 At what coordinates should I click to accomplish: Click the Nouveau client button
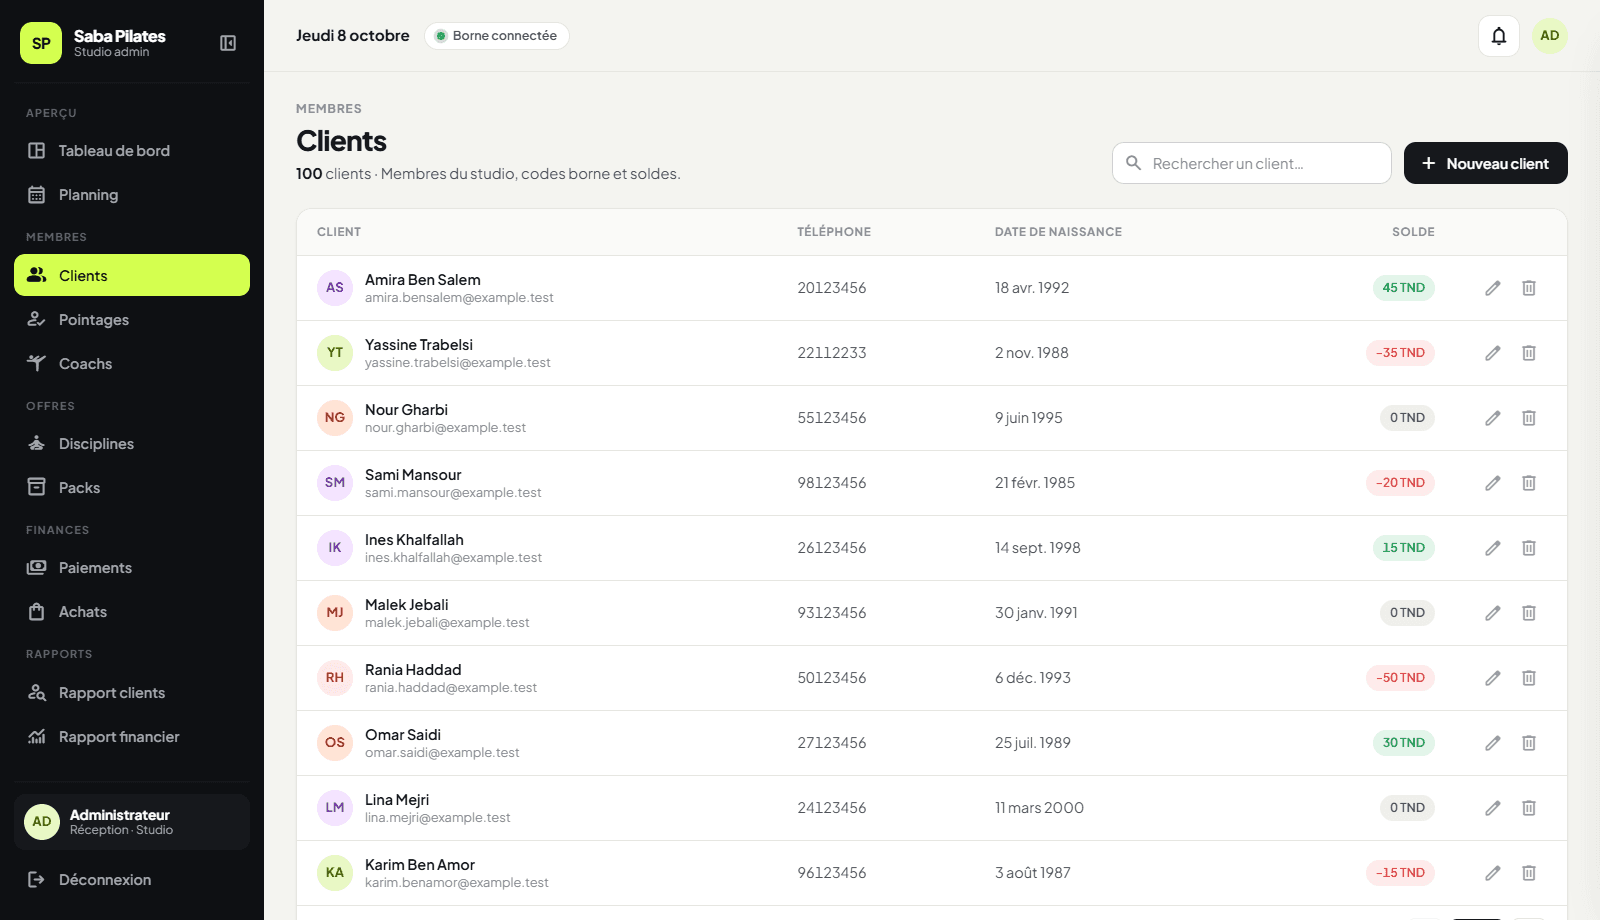point(1486,163)
